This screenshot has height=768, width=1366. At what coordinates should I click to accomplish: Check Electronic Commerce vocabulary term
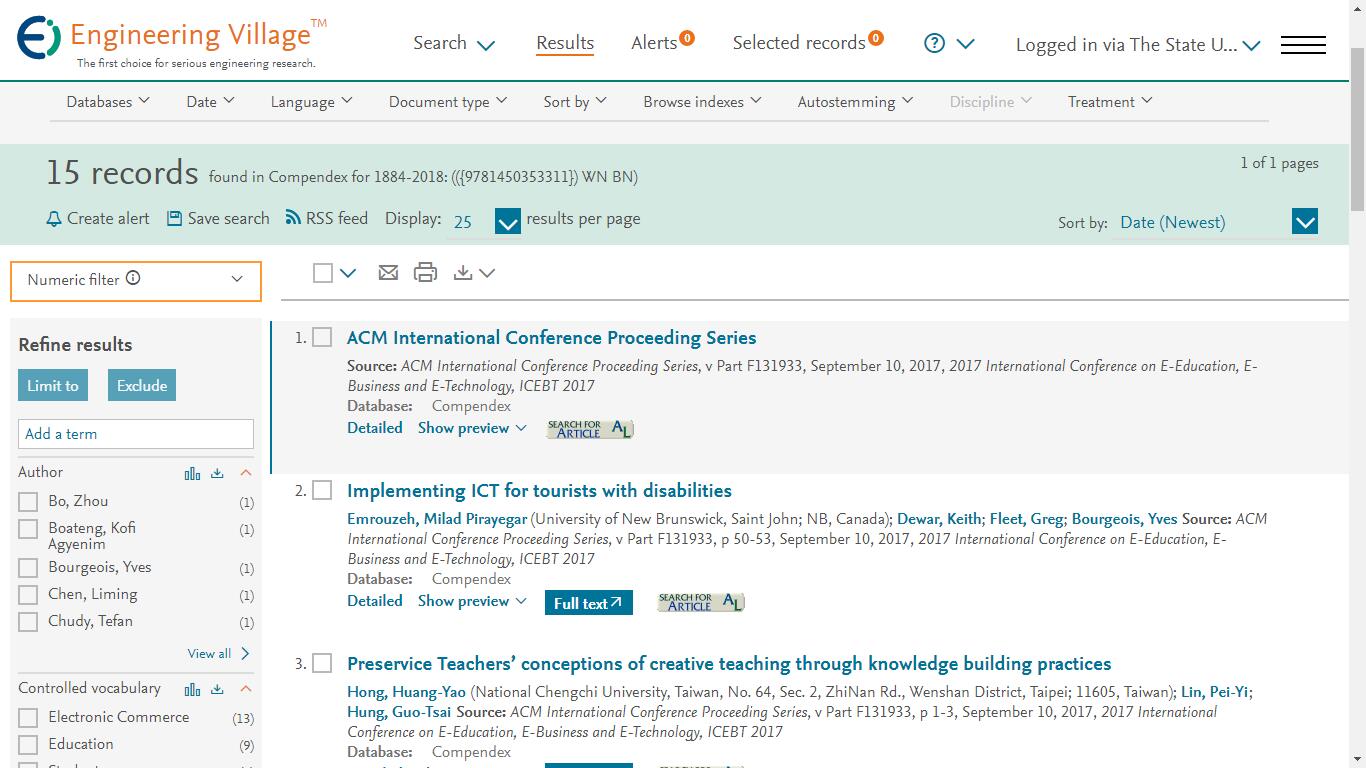tap(28, 718)
